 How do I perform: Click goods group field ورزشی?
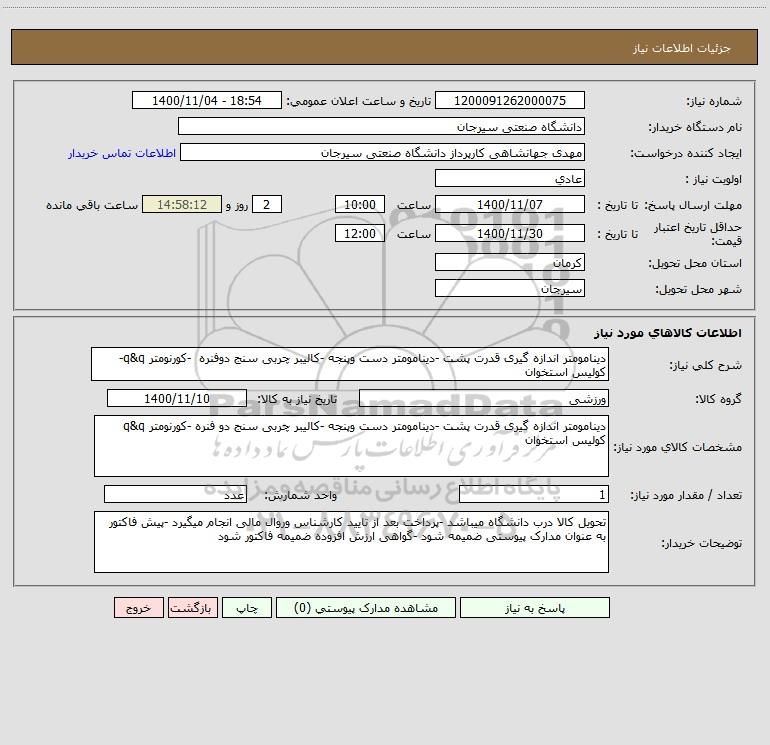click(484, 398)
